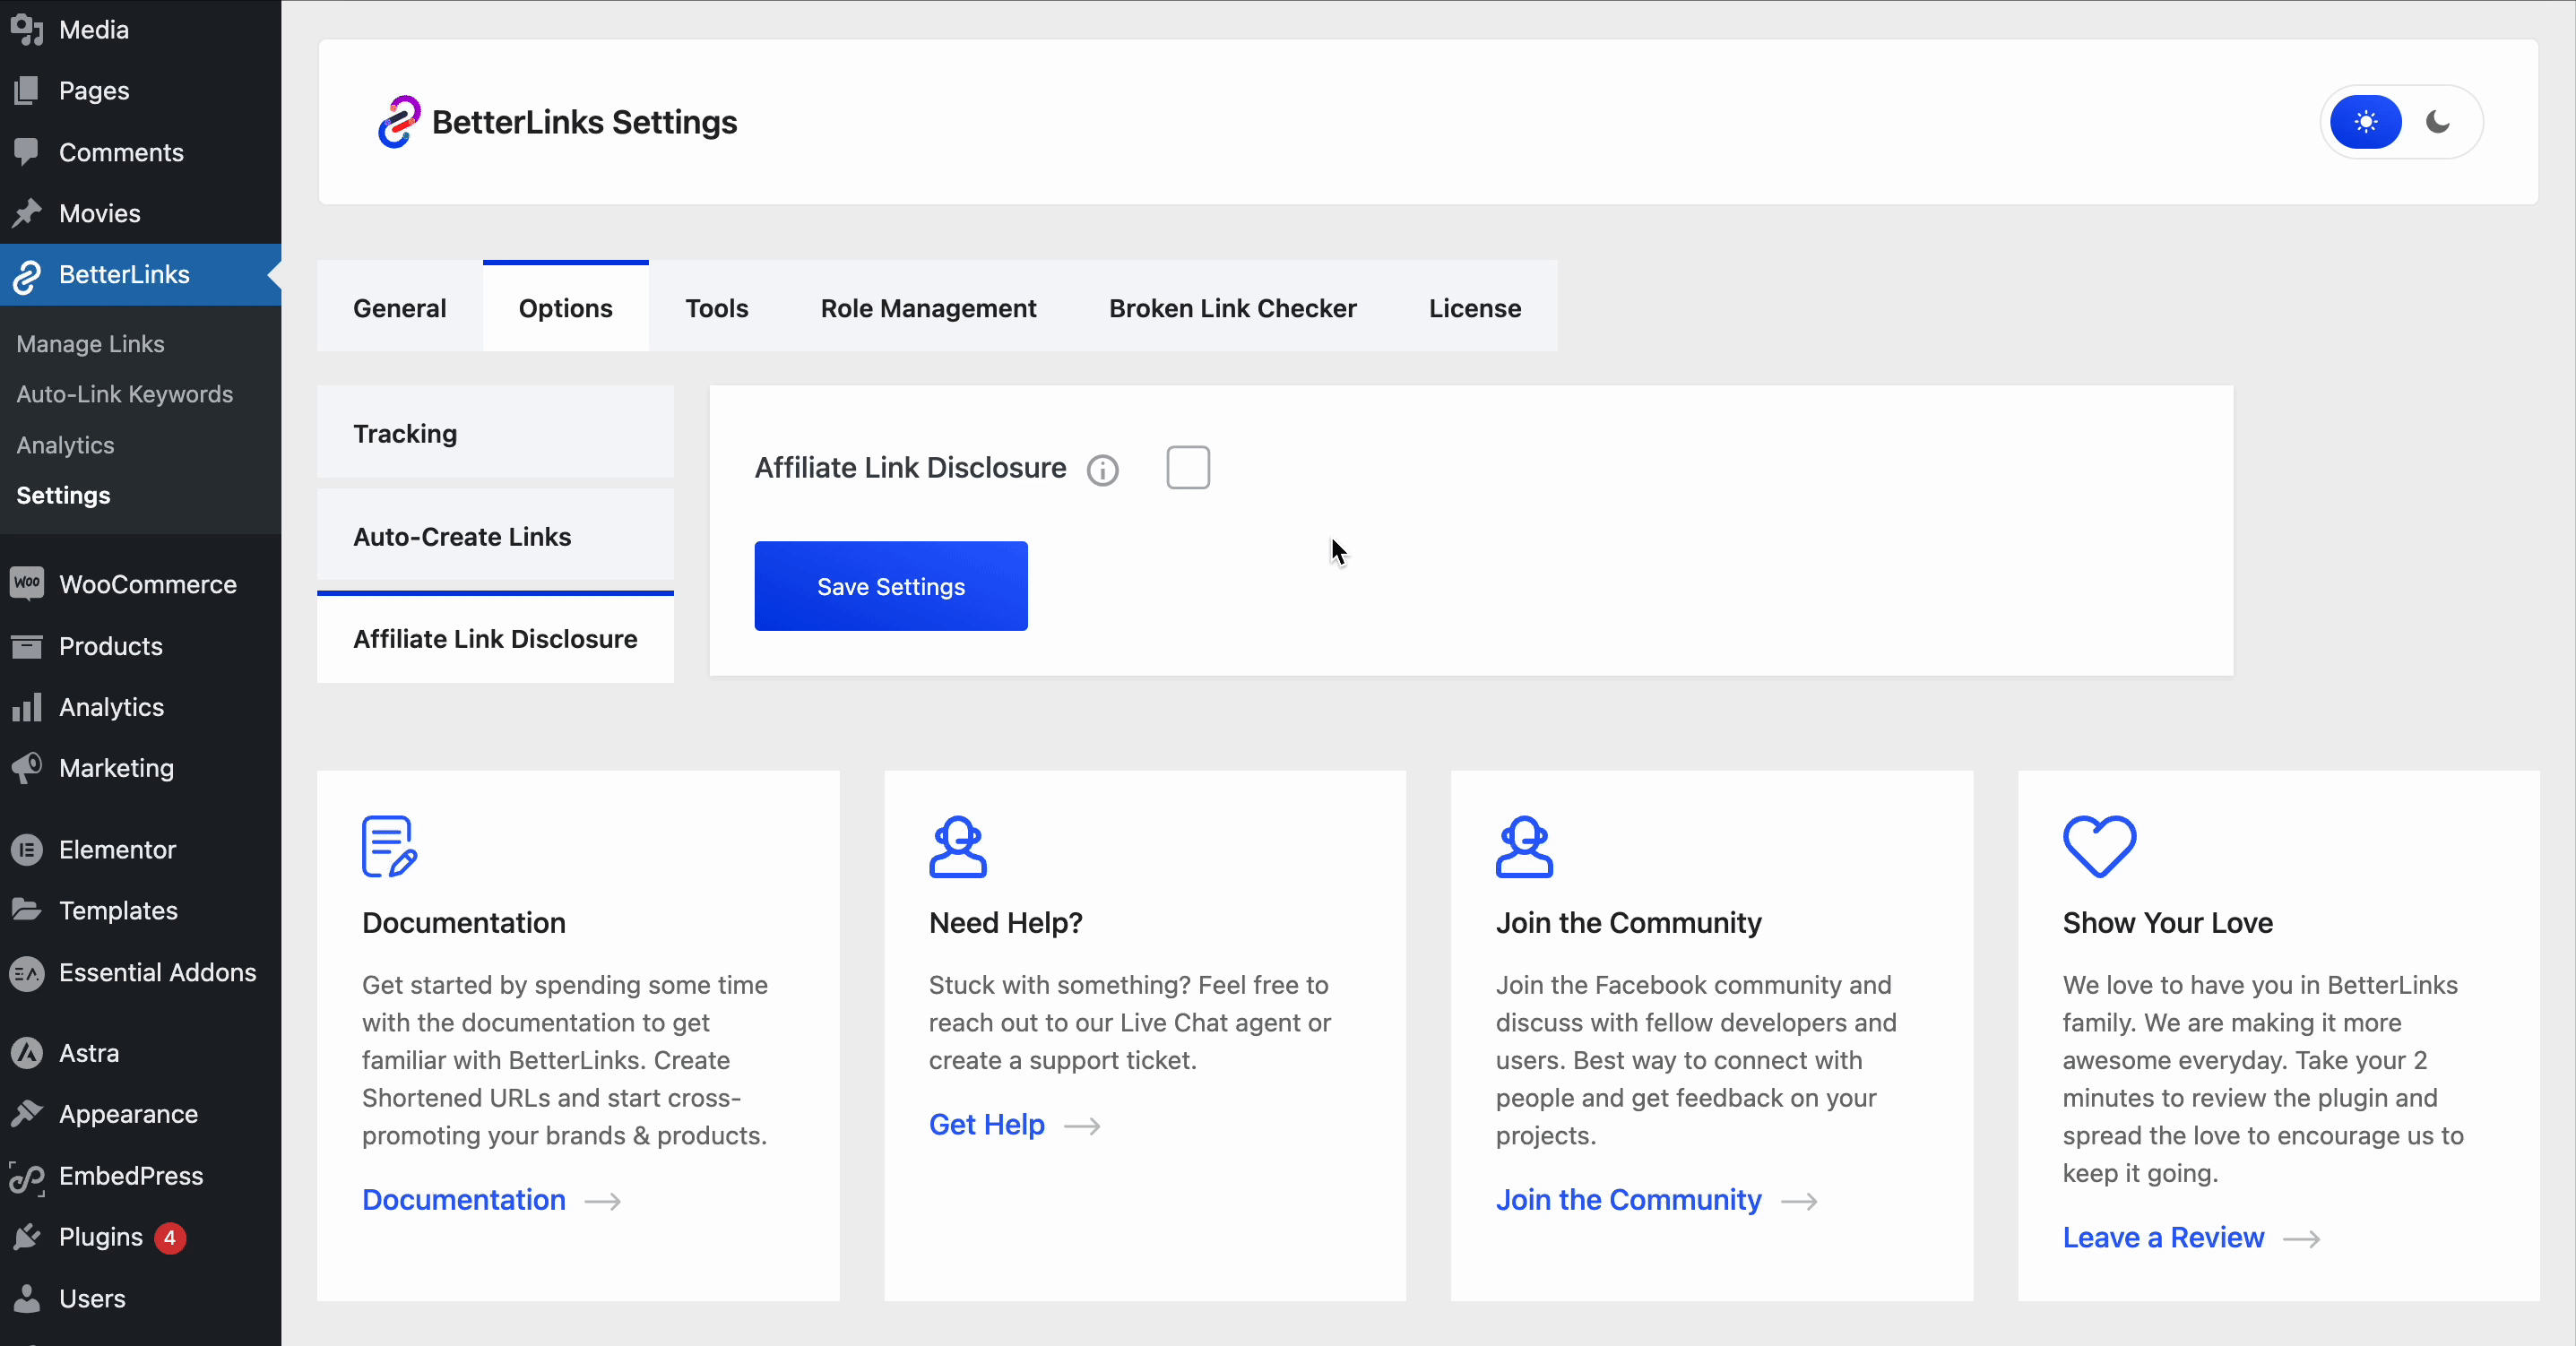Click the Need Help person icon
The width and height of the screenshot is (2576, 1346).
(957, 847)
